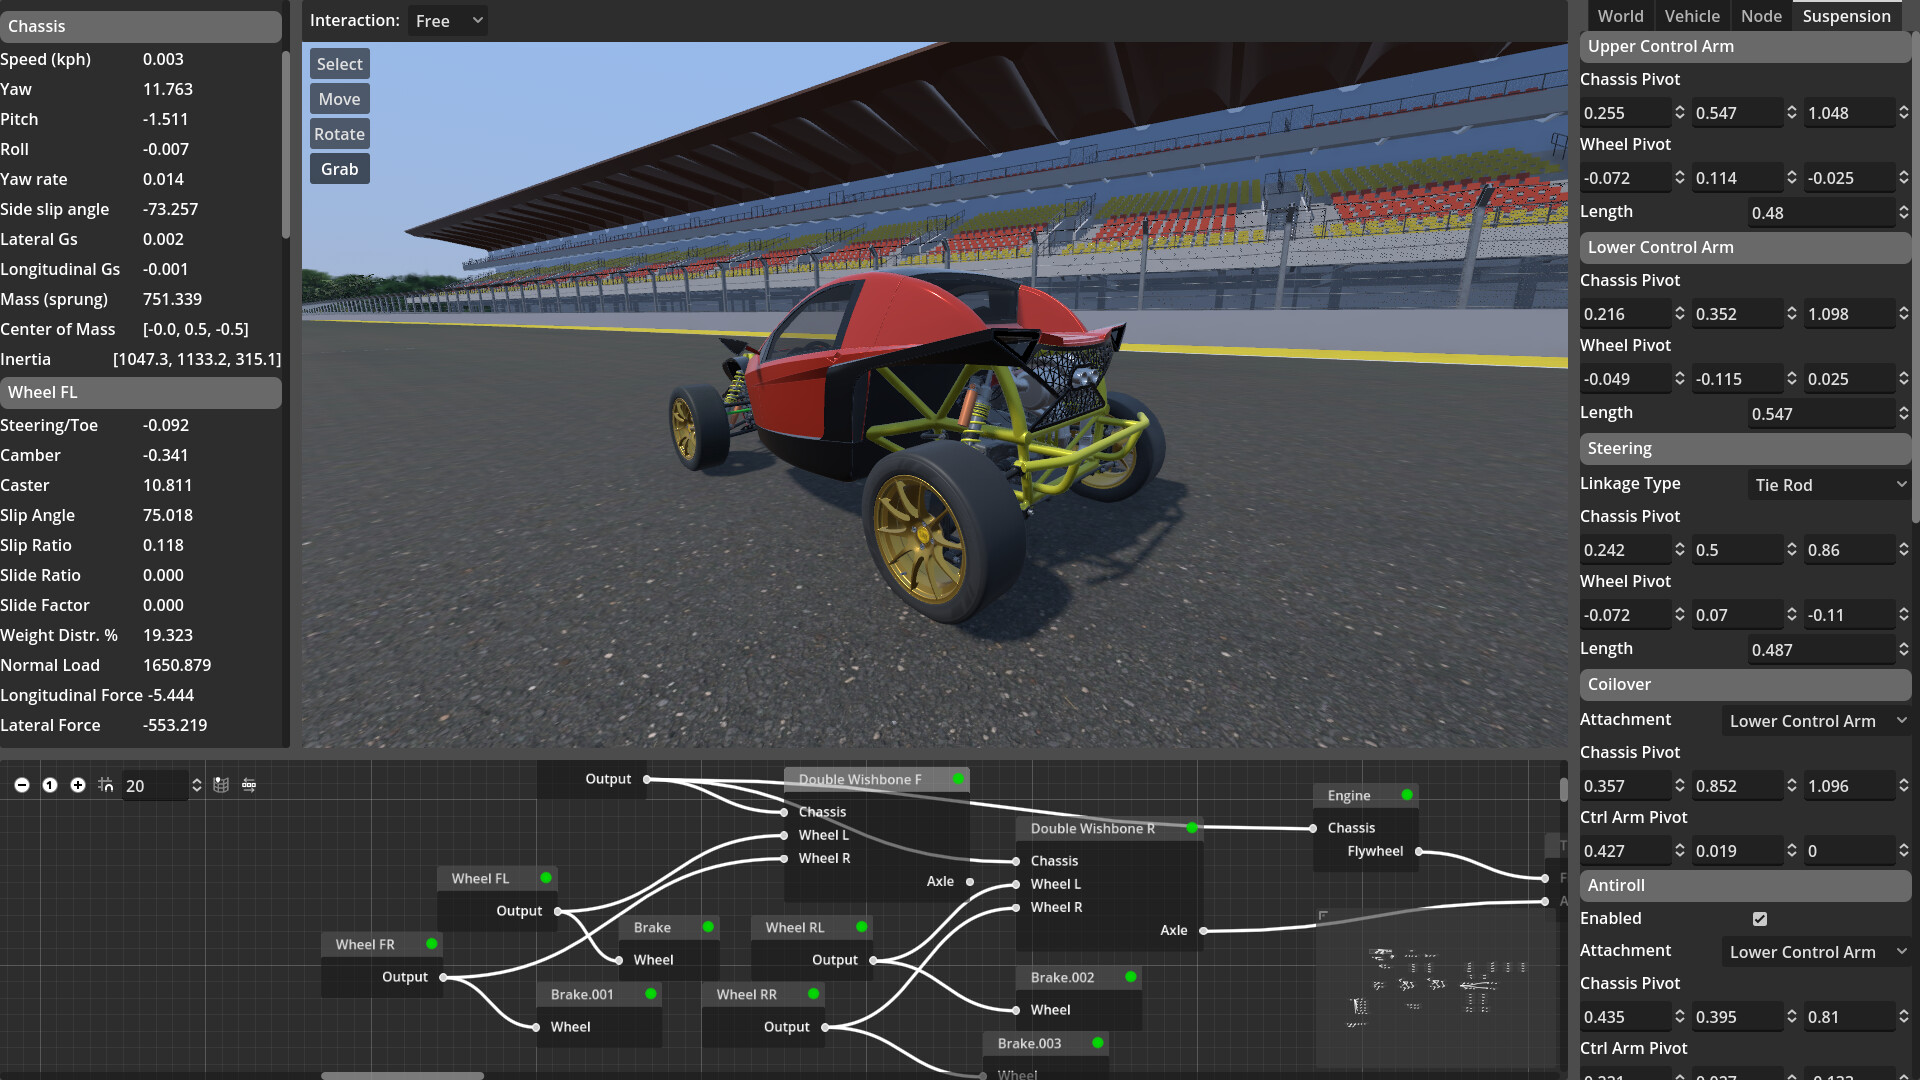
Task: Toggle the green status dot on Wheel FR node
Action: coord(432,943)
